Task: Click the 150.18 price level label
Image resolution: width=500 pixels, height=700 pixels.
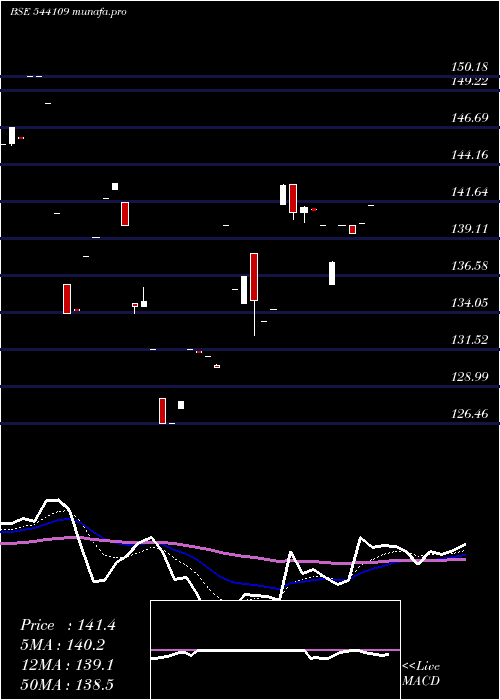Action: (469, 67)
